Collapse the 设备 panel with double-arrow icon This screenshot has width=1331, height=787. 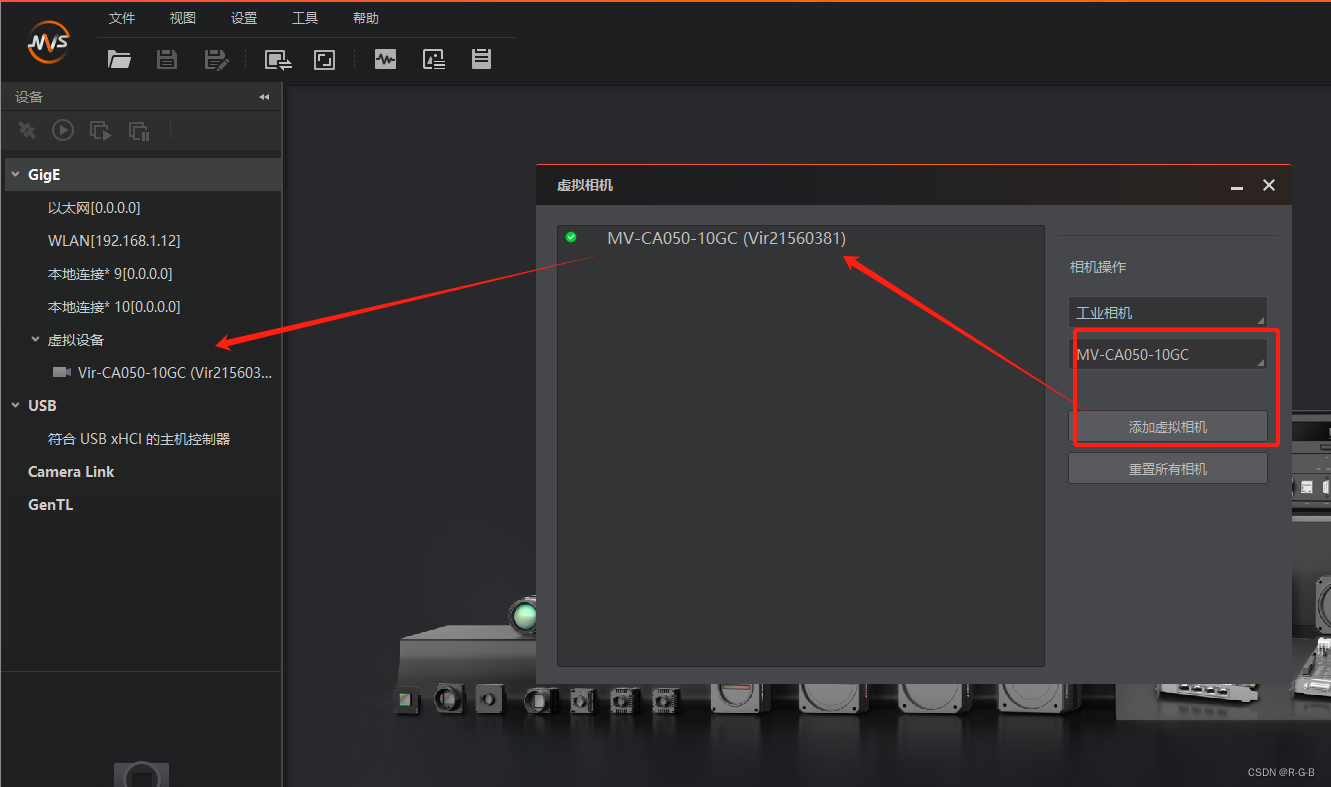tap(264, 97)
